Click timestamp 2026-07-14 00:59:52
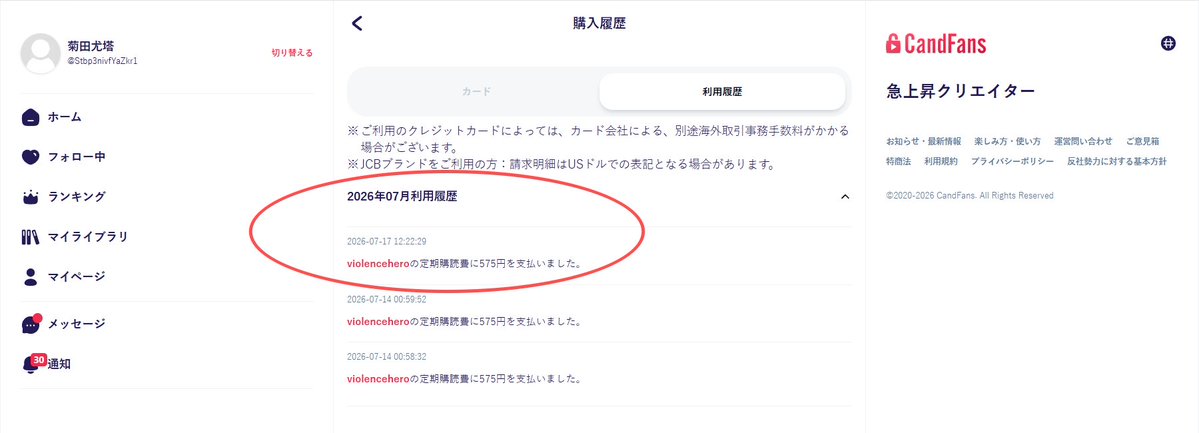 click(386, 299)
